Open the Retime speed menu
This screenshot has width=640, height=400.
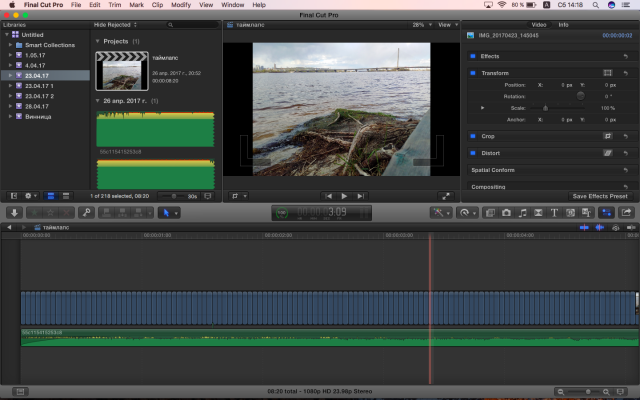pyautogui.click(x=468, y=213)
